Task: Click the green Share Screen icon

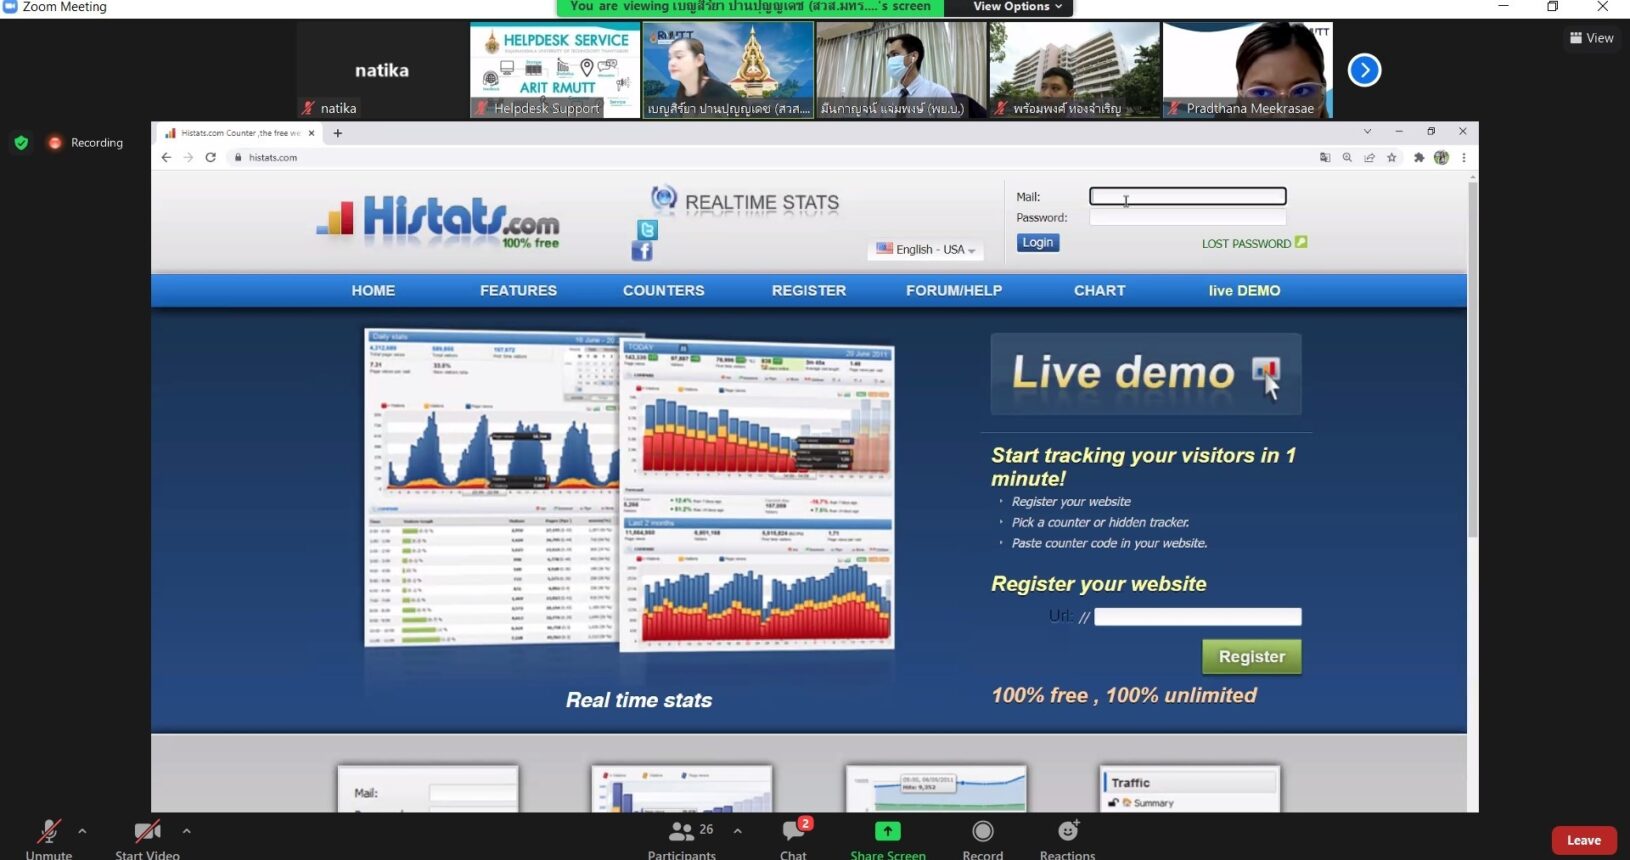Action: [888, 831]
